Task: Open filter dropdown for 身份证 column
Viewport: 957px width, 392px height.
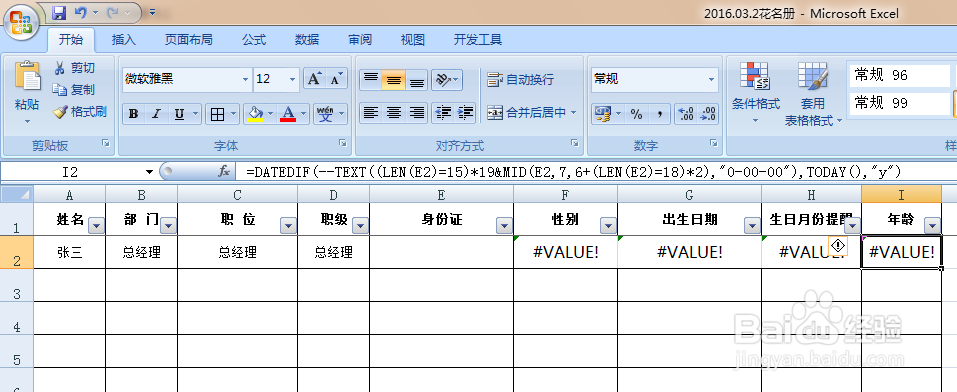Action: 504,226
